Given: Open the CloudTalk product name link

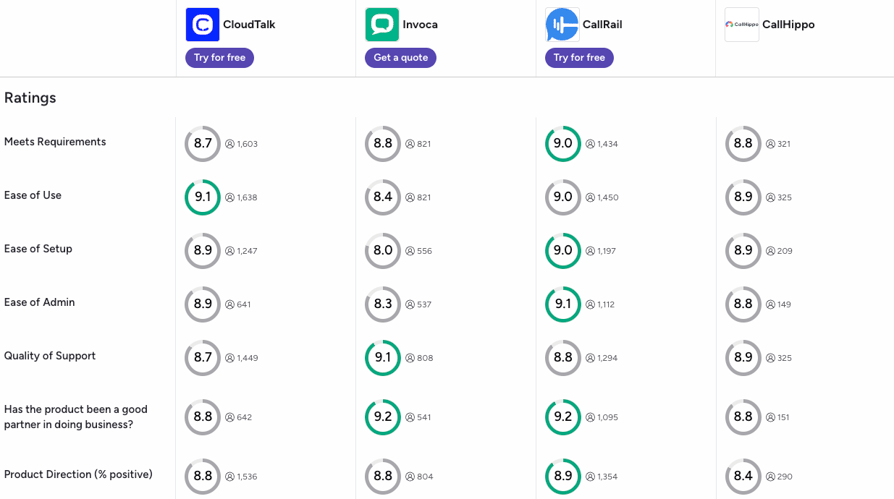Looking at the screenshot, I should tap(249, 25).
